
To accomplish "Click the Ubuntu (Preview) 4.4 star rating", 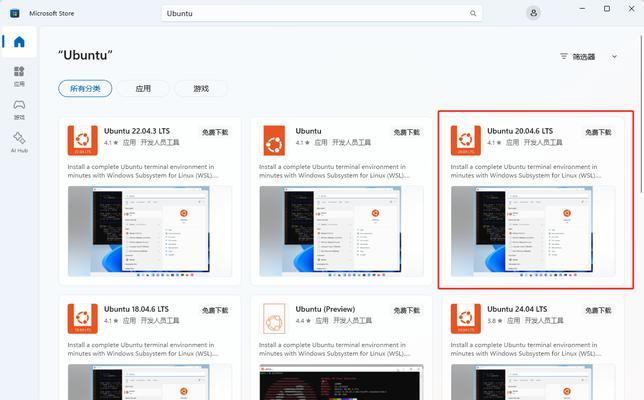I will click(303, 321).
